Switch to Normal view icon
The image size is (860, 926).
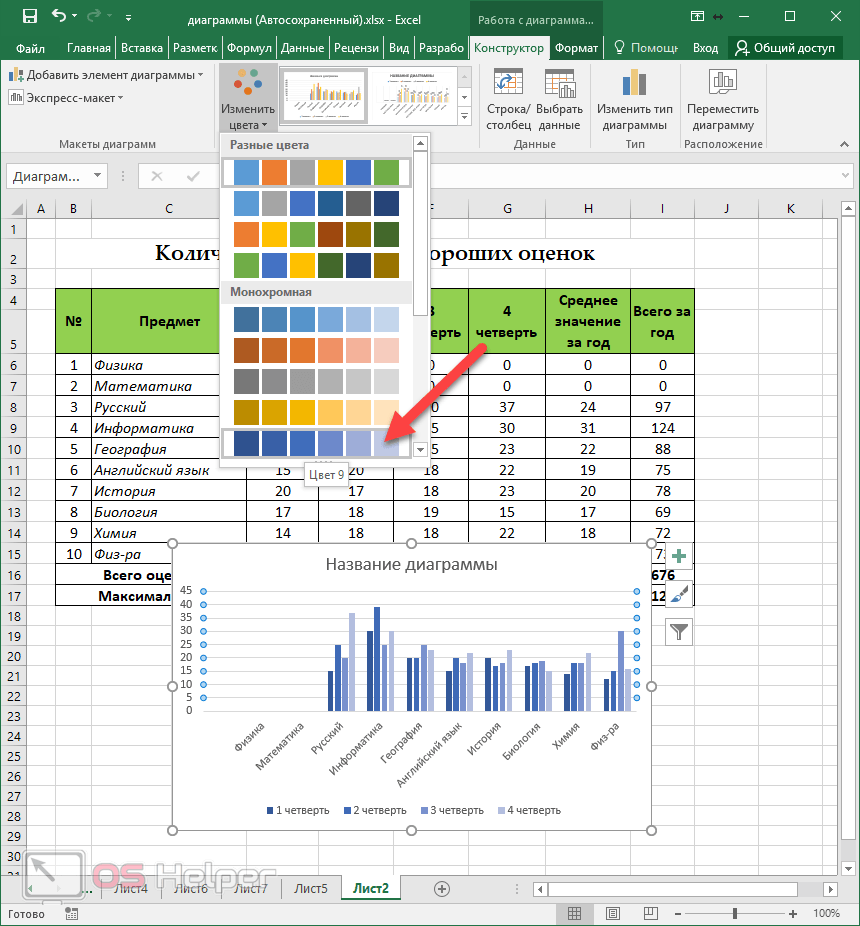(x=575, y=914)
